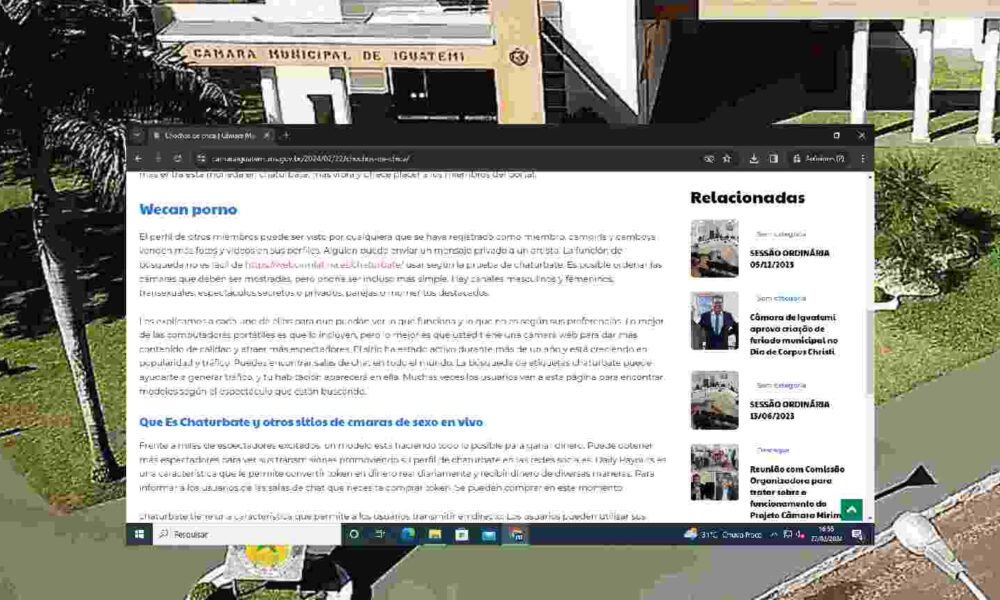Open the notification center icon
1000x600 pixels.
pos(857,534)
